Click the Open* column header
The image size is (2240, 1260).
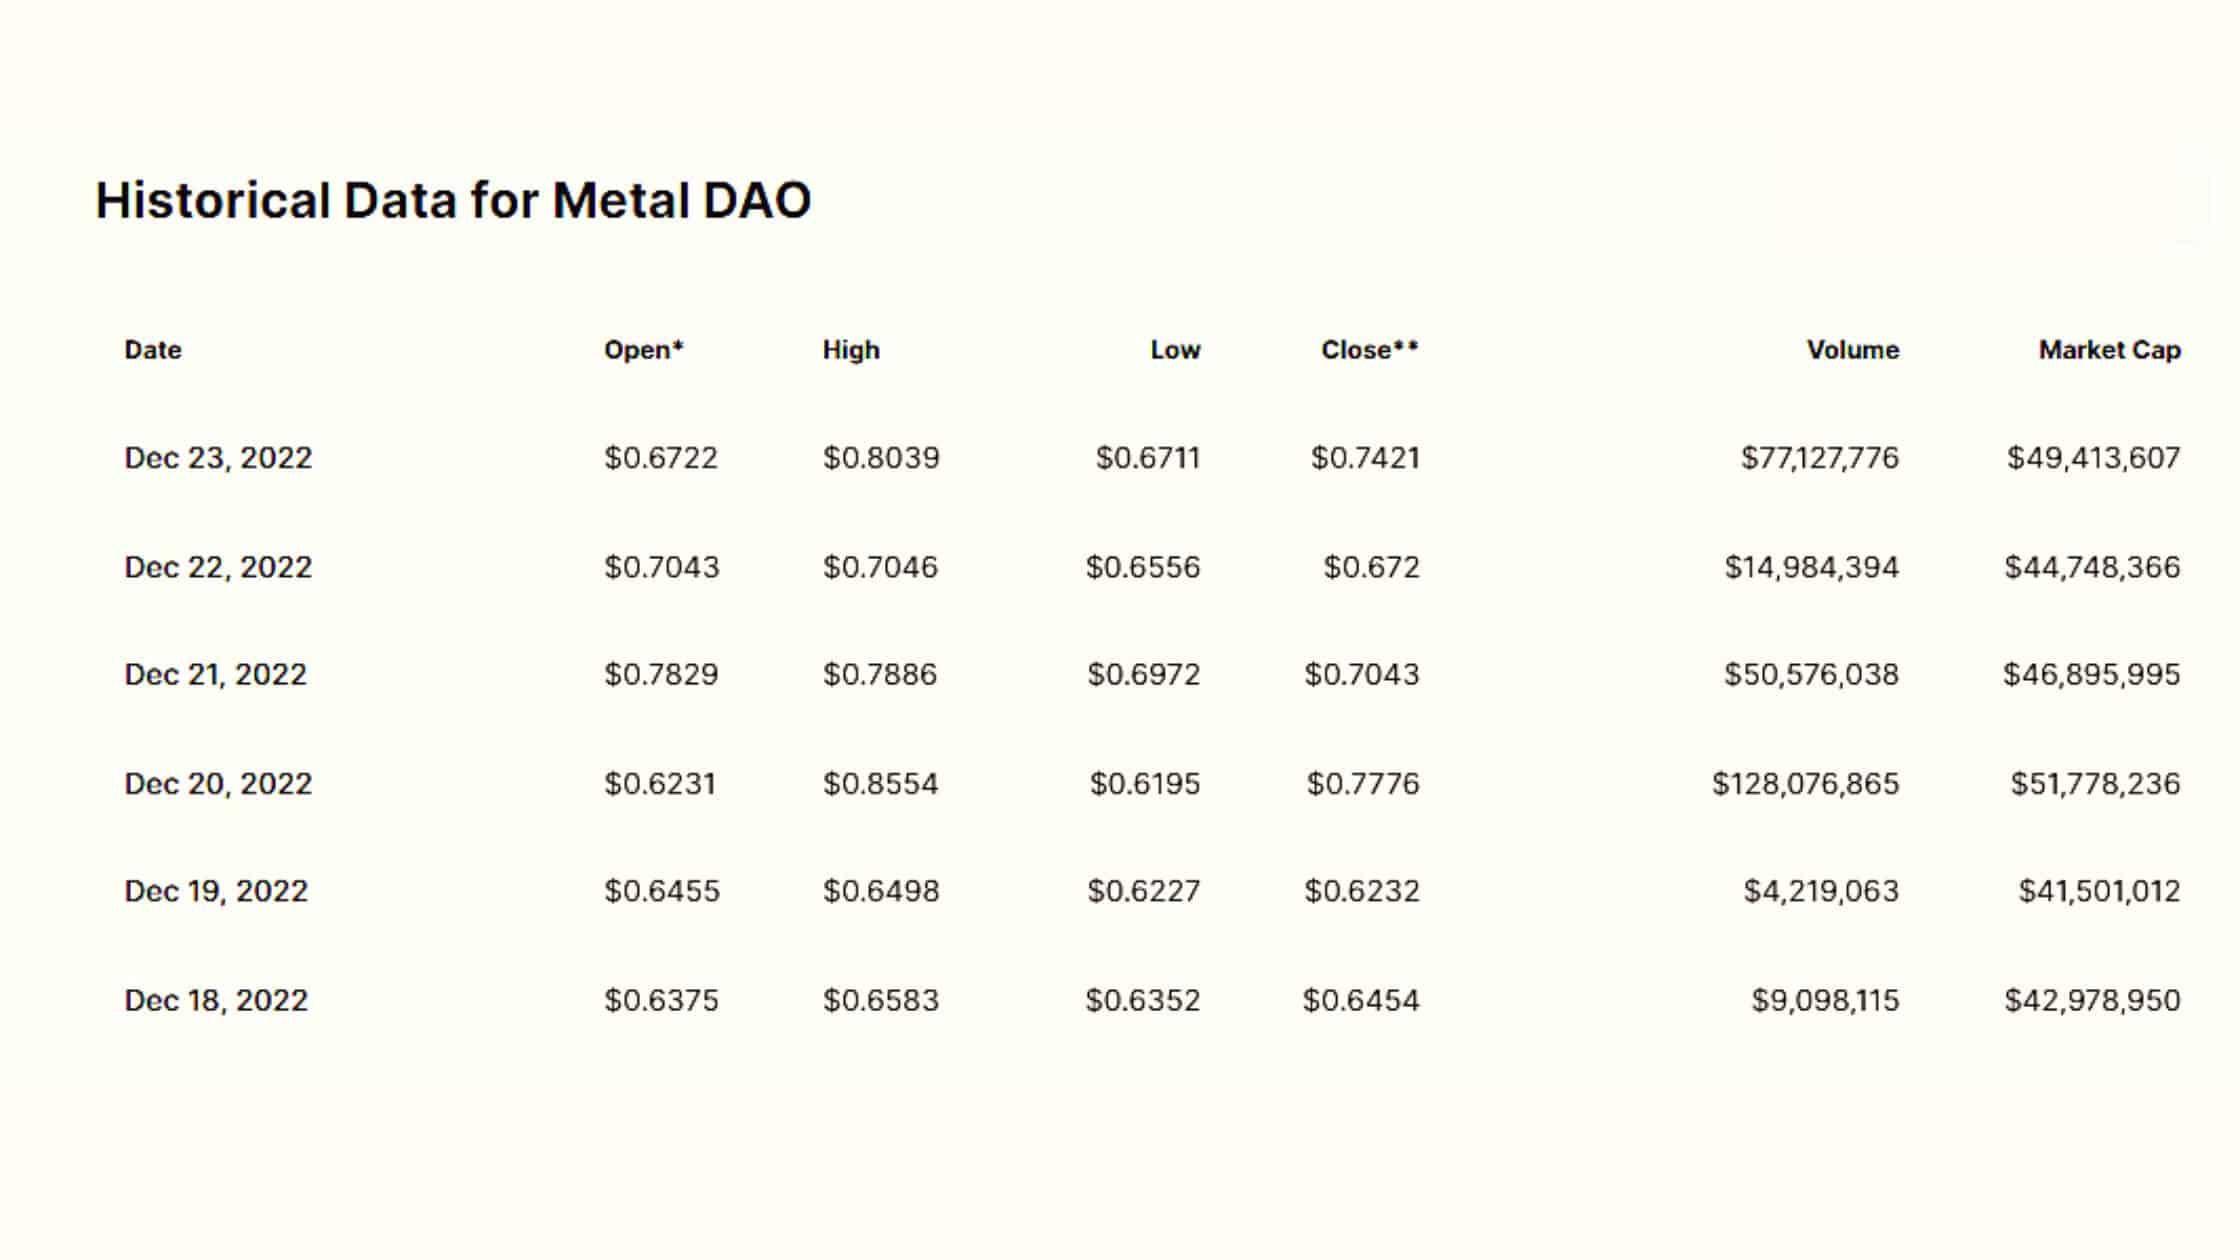click(644, 350)
